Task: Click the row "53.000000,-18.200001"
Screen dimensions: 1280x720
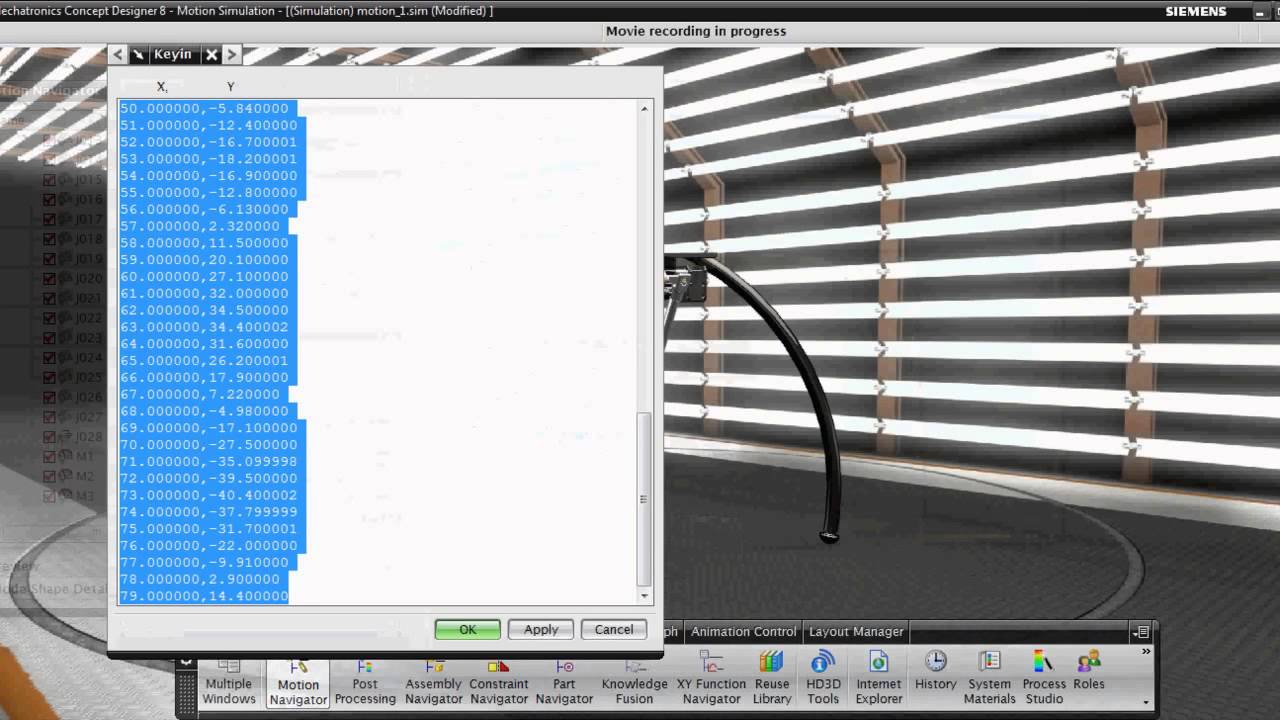Action: pyautogui.click(x=208, y=159)
